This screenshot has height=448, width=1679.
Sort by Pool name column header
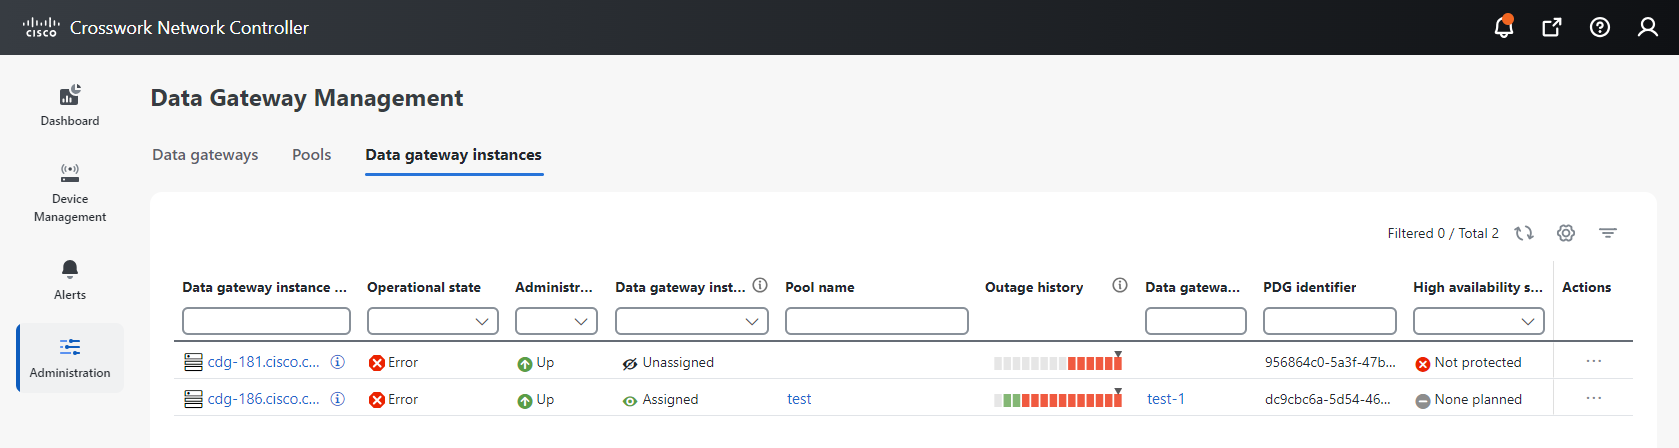click(x=820, y=287)
